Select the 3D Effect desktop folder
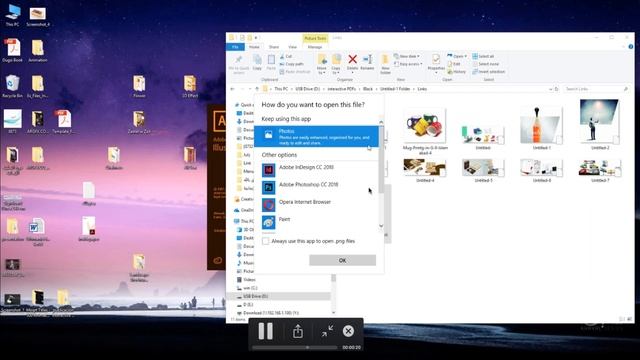Viewport: 640px width, 360px height. tap(190, 86)
